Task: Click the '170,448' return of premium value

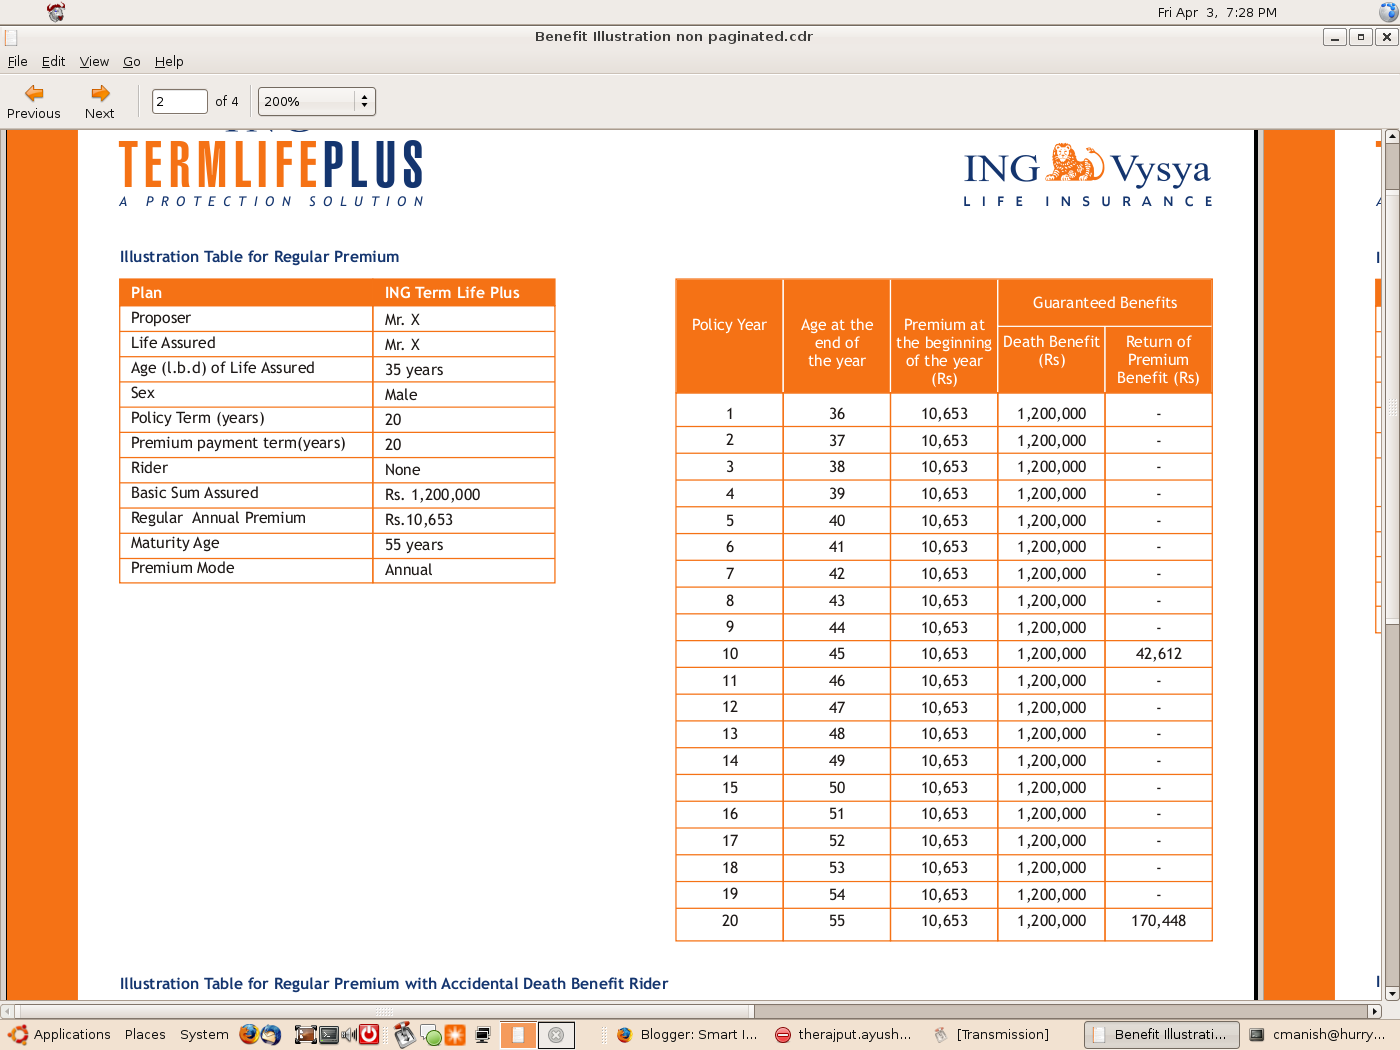Action: [x=1159, y=921]
